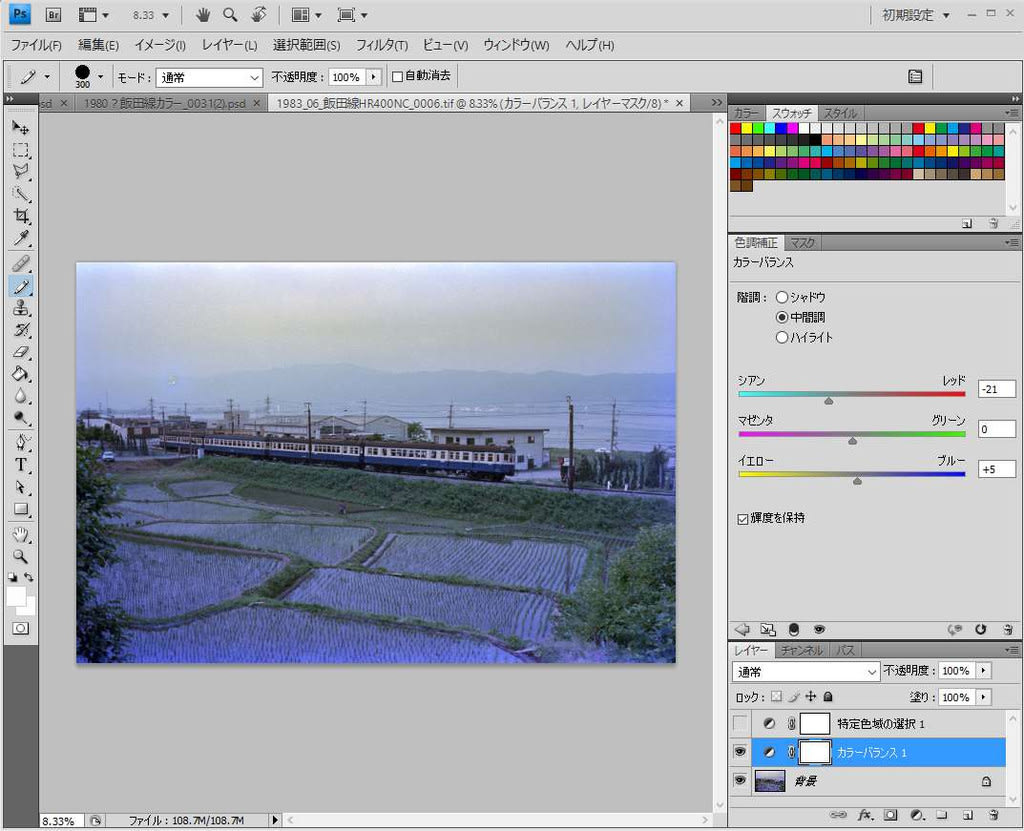Viewport: 1024px width, 831px height.
Task: Choose the Clone Stamp tool
Action: click(20, 308)
